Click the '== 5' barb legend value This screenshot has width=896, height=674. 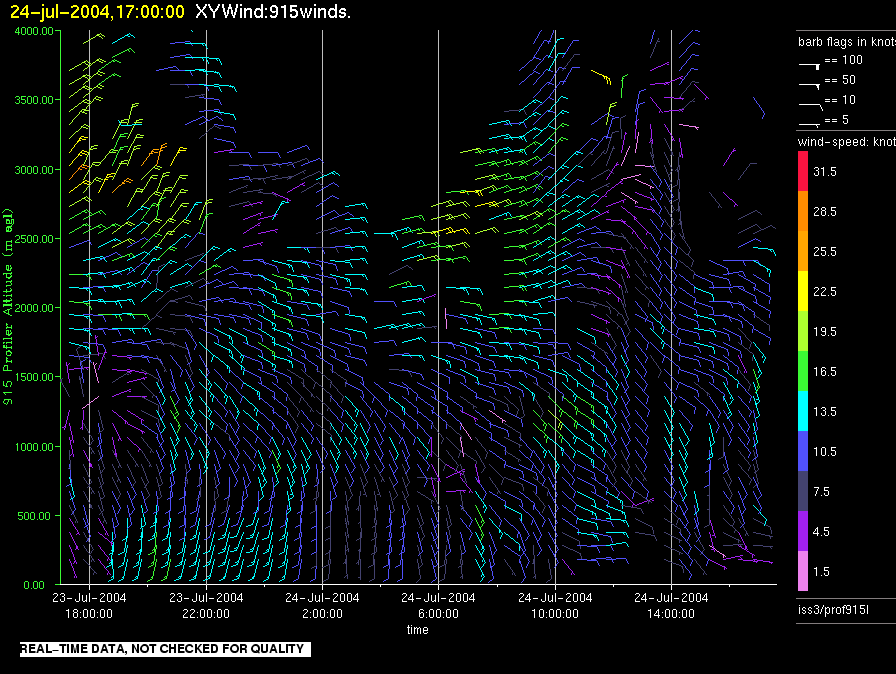[837, 120]
